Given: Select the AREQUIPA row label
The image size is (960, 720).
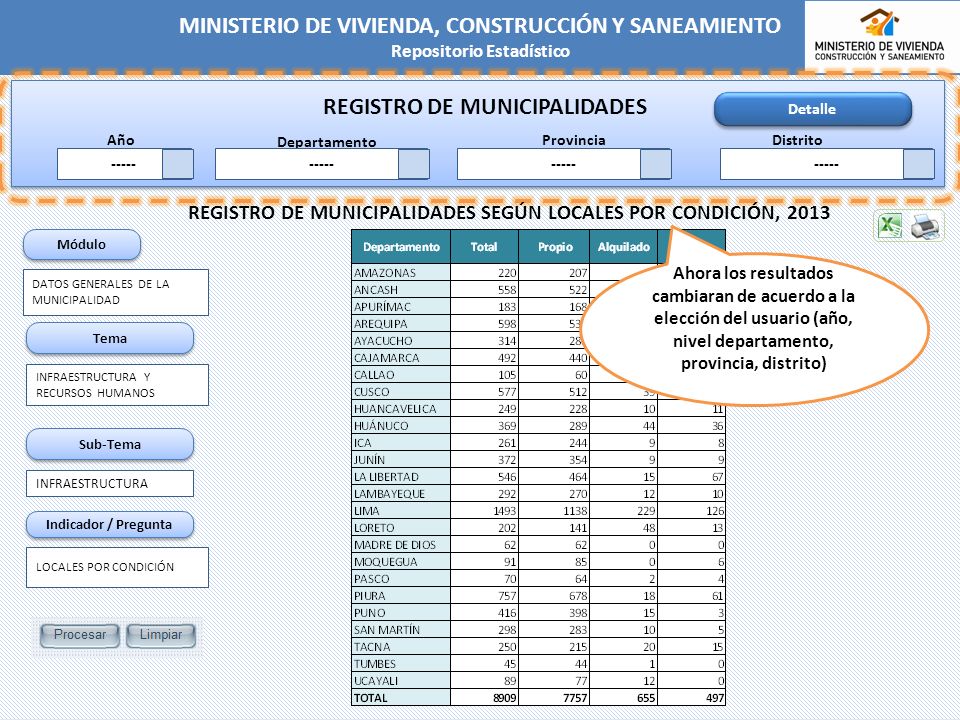Looking at the screenshot, I should [x=401, y=324].
